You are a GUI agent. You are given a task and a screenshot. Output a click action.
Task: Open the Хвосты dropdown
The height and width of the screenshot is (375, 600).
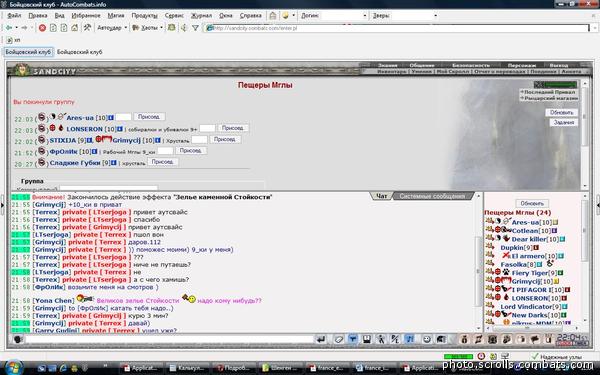coord(147,28)
